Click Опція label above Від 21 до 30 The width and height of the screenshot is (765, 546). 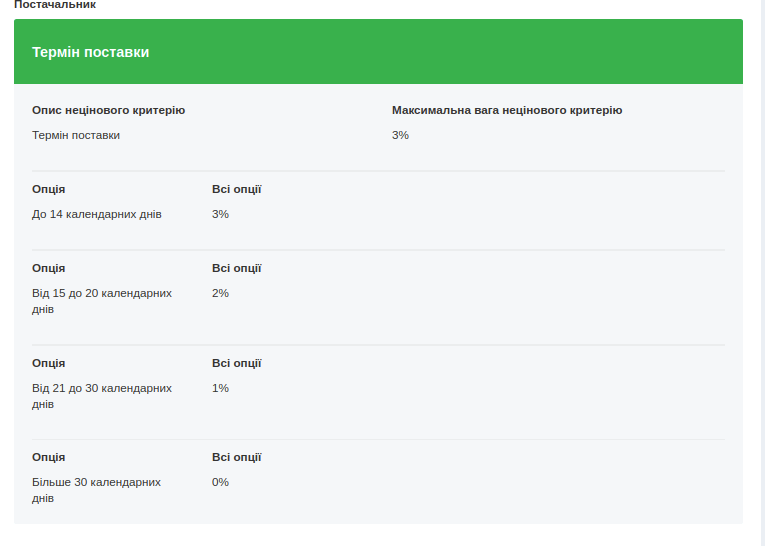coord(49,363)
